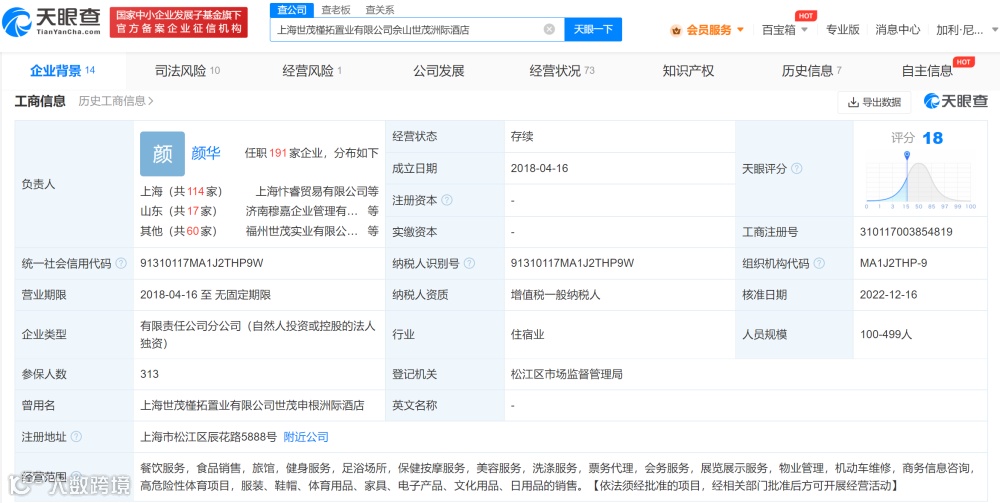This screenshot has width=1000, height=503.
Task: Switch to 公司发展 tab
Action: pos(439,71)
